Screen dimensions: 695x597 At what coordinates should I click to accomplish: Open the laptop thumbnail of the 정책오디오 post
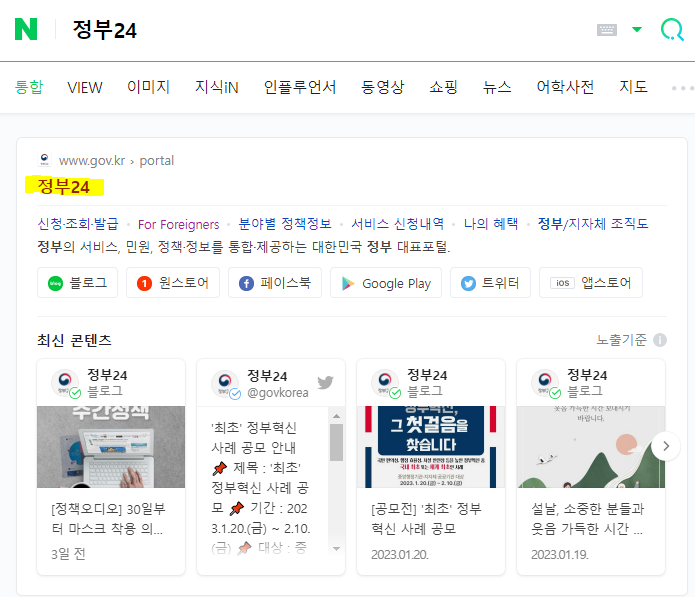pyautogui.click(x=111, y=447)
